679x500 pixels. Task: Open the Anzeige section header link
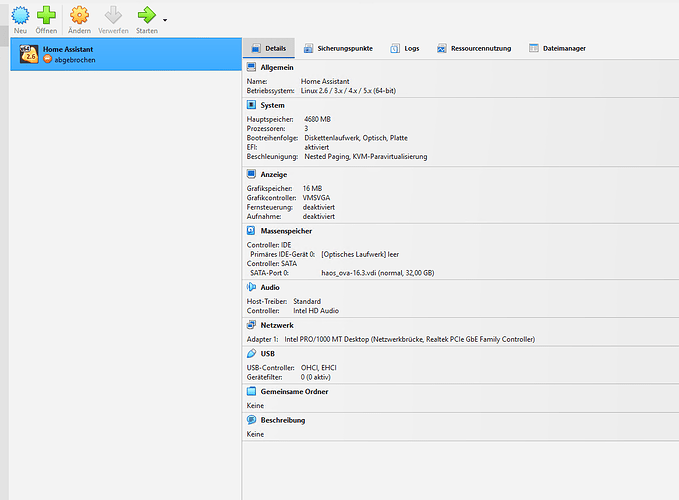[274, 174]
